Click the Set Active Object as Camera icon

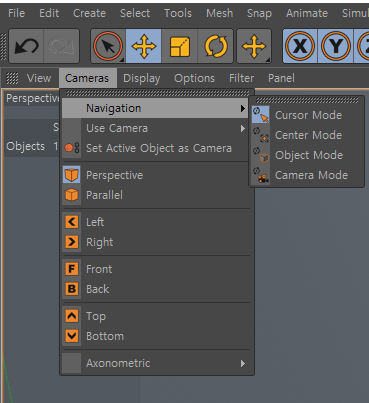pyautogui.click(x=72, y=148)
